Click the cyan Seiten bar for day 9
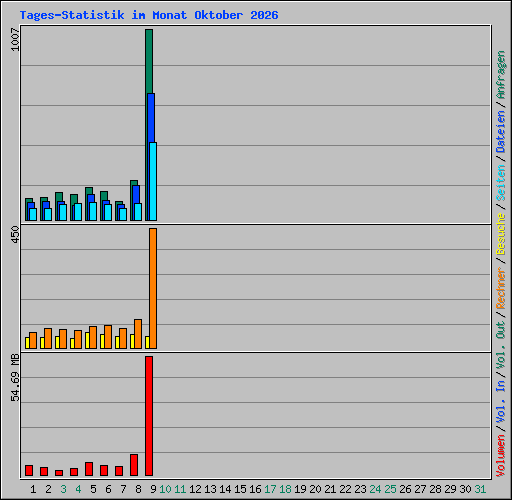 pos(153,181)
